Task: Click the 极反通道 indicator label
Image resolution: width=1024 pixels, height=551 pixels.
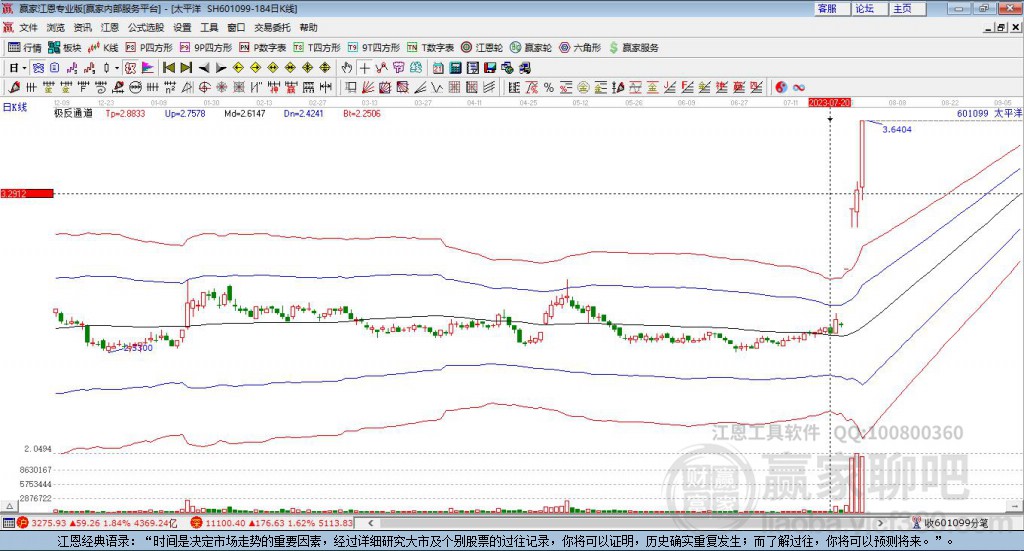Action: click(x=73, y=113)
